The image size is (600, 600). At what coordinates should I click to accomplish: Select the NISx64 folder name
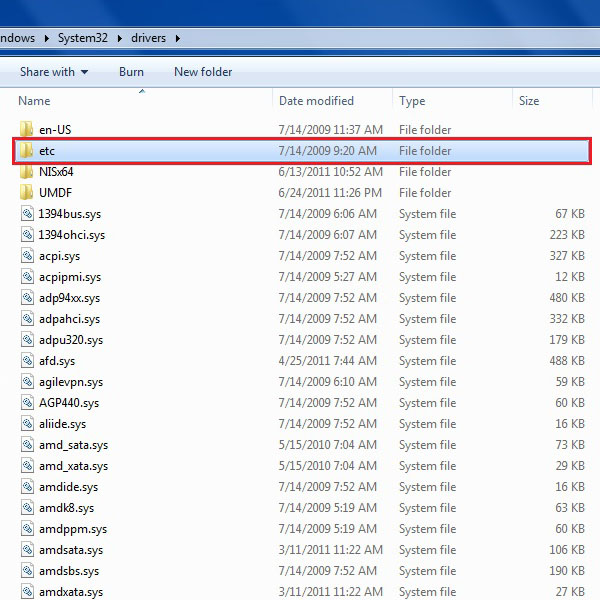pos(56,171)
